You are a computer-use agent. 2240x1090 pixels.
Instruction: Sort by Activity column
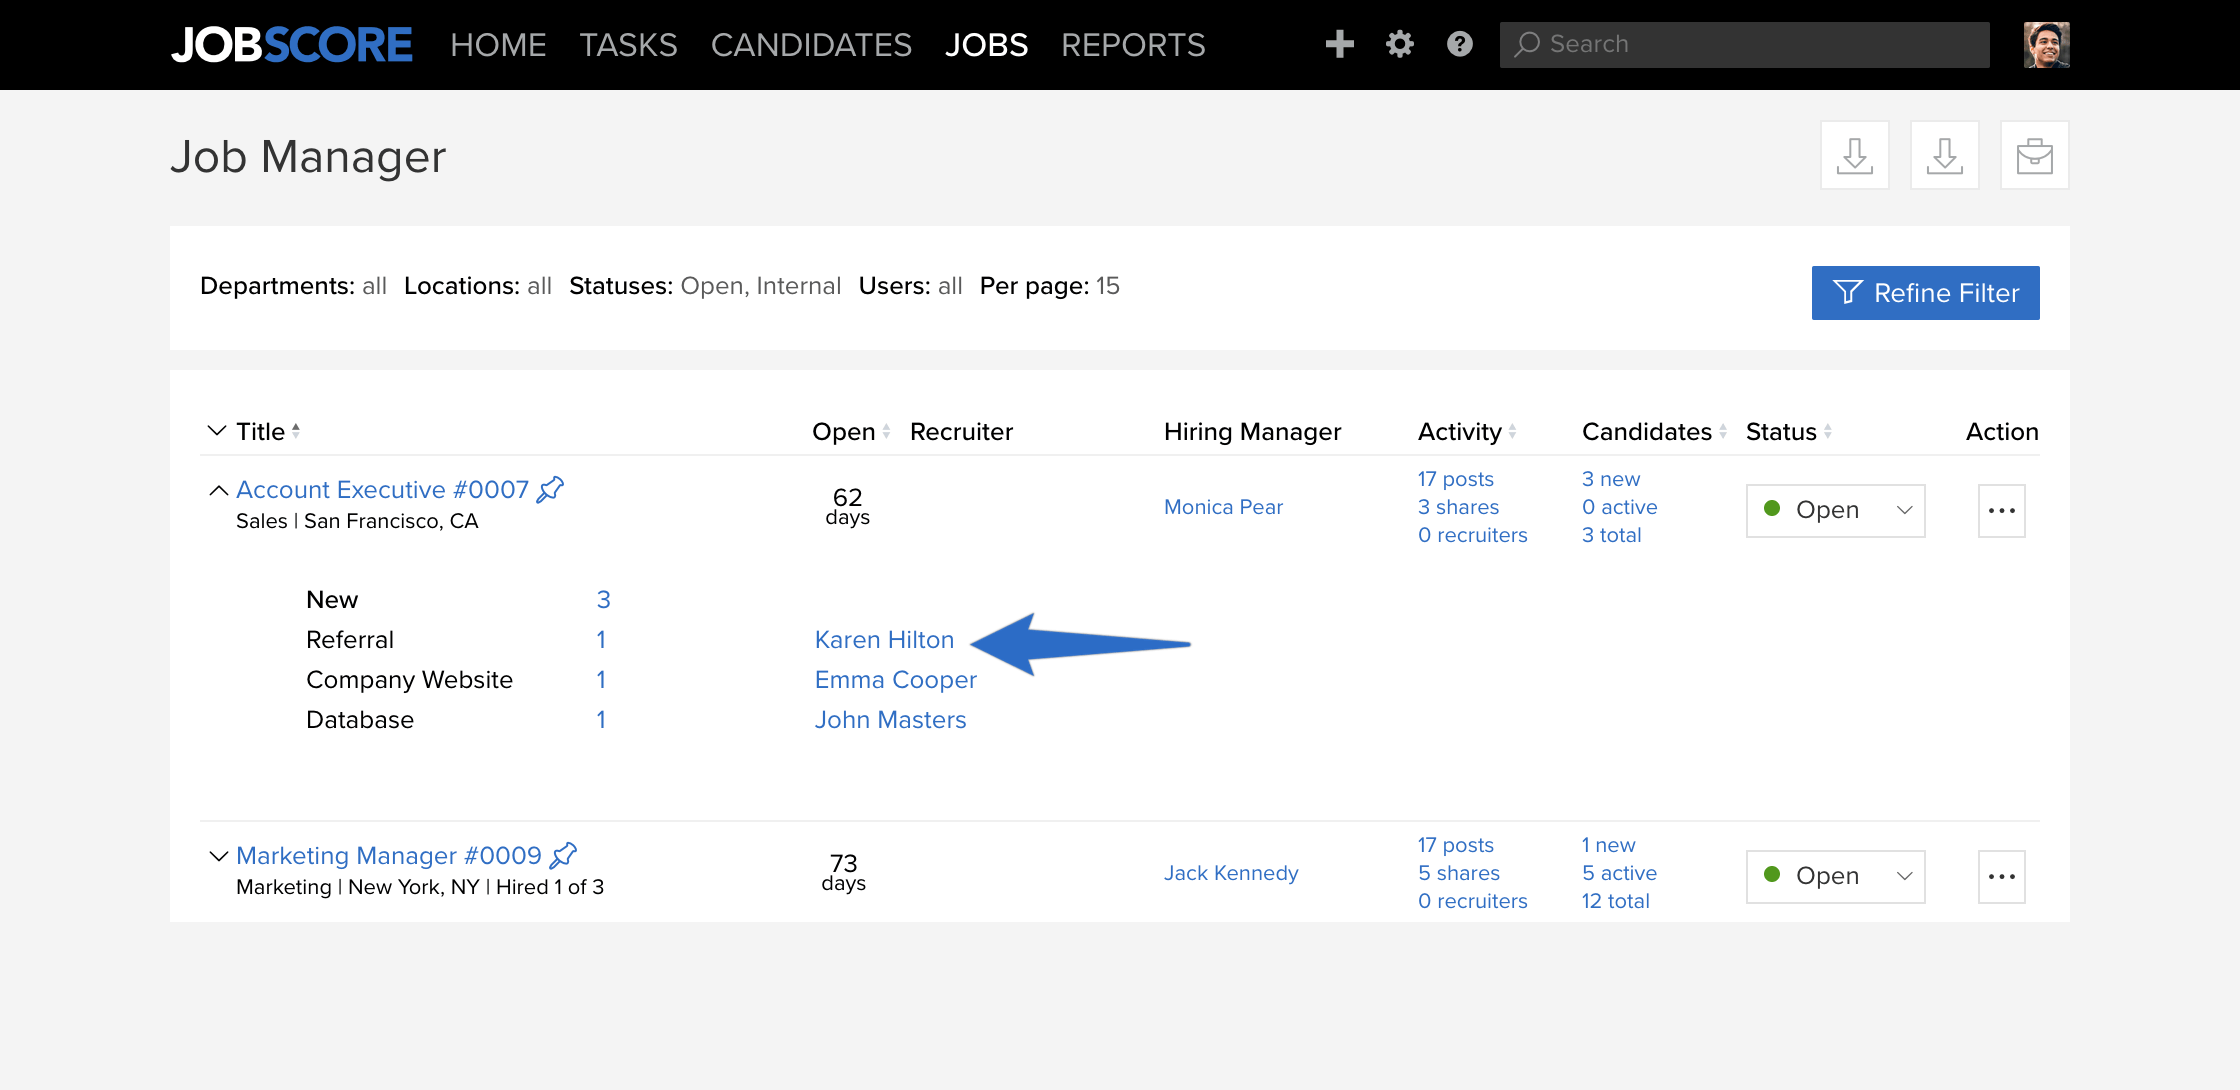click(x=1512, y=431)
